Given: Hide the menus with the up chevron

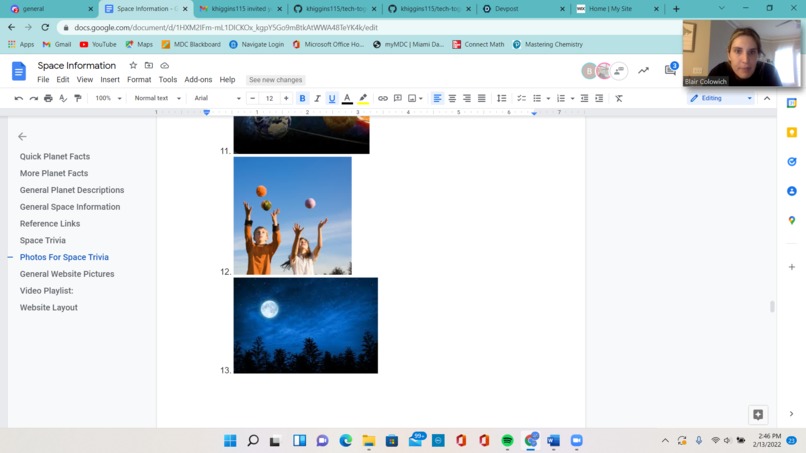Looking at the screenshot, I should click(767, 98).
